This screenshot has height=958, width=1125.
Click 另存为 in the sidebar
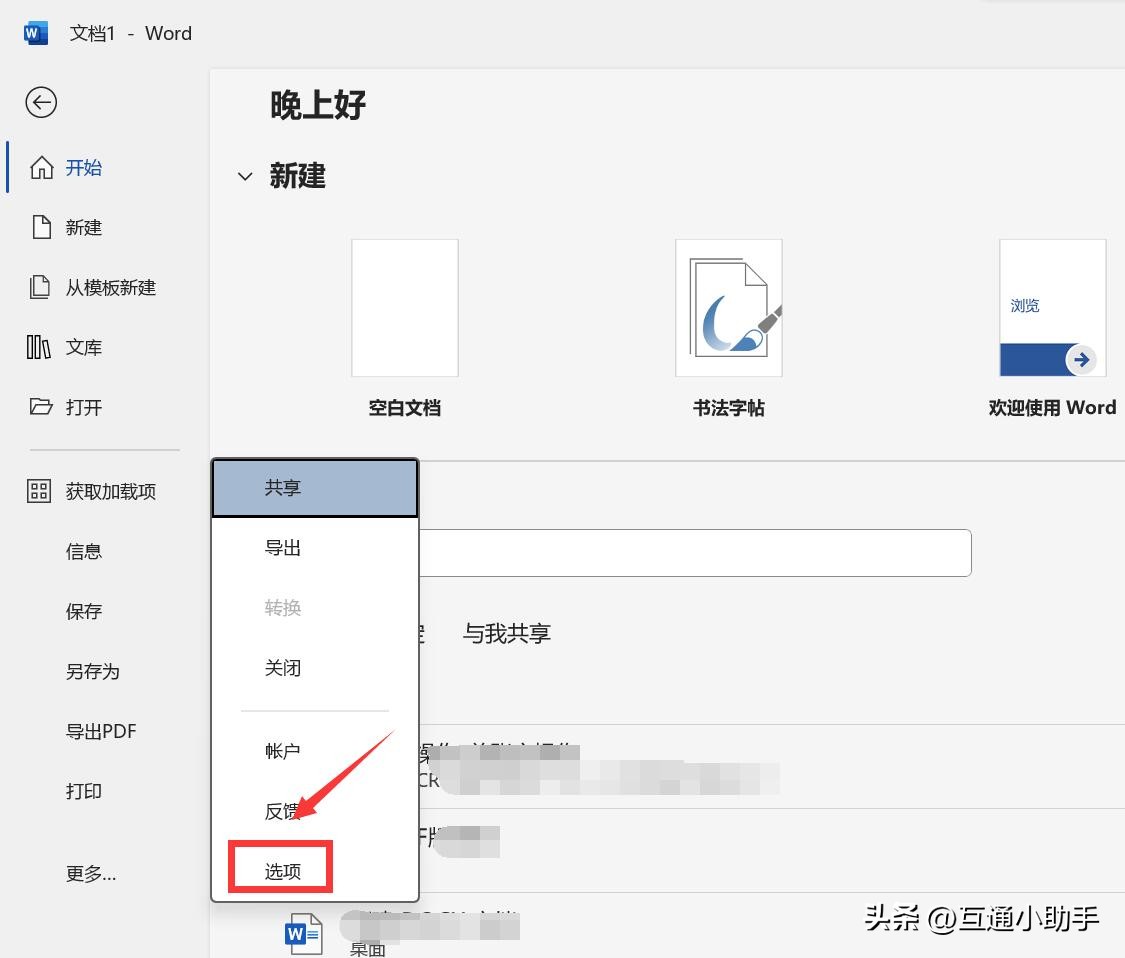point(93,672)
